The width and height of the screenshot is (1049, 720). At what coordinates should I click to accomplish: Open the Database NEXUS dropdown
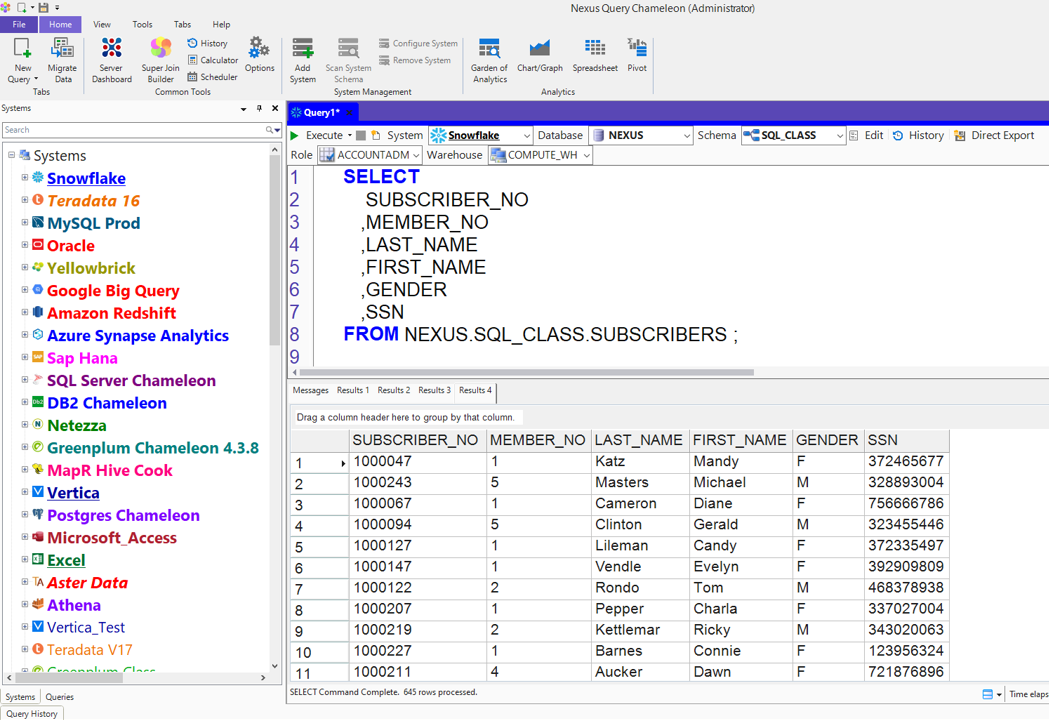[686, 136]
